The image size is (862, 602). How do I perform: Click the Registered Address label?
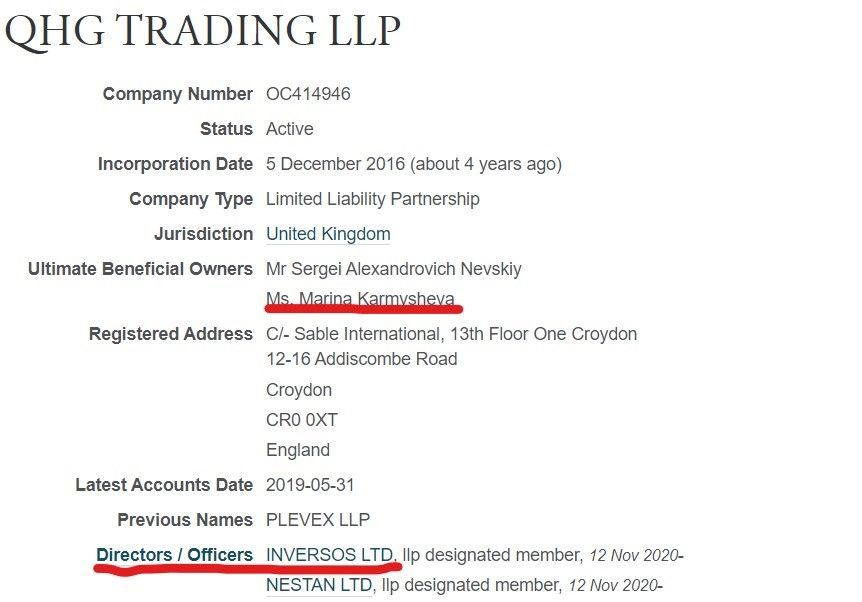(x=171, y=334)
